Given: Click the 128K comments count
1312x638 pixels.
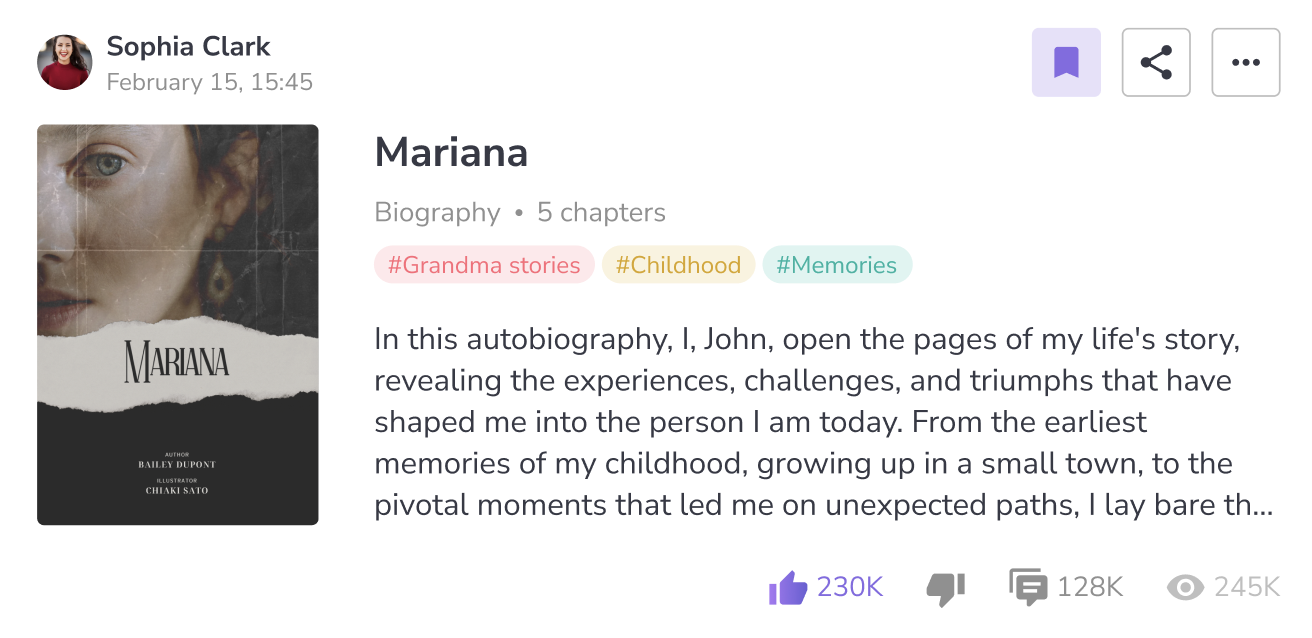Looking at the screenshot, I should (x=1090, y=587).
